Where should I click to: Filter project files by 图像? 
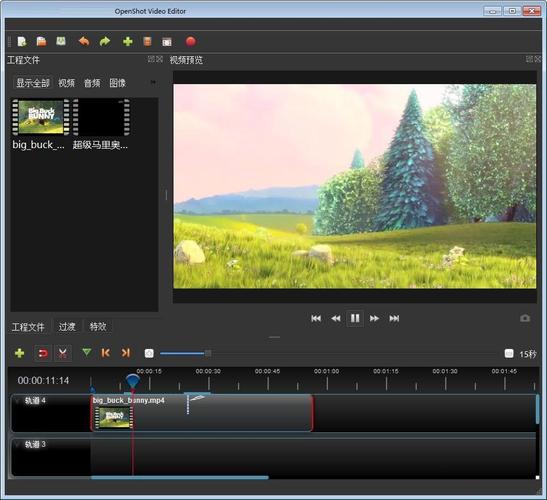(x=118, y=83)
